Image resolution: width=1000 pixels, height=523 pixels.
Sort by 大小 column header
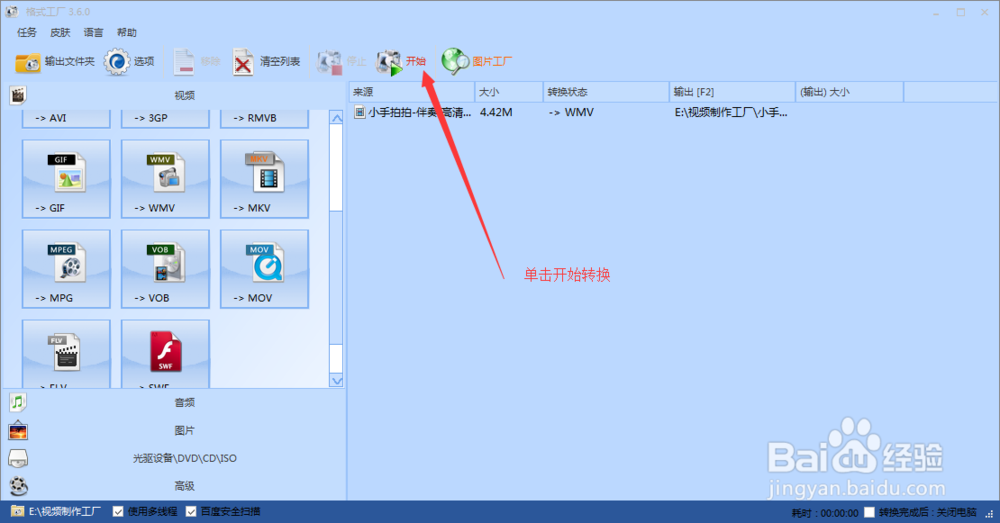coord(509,92)
